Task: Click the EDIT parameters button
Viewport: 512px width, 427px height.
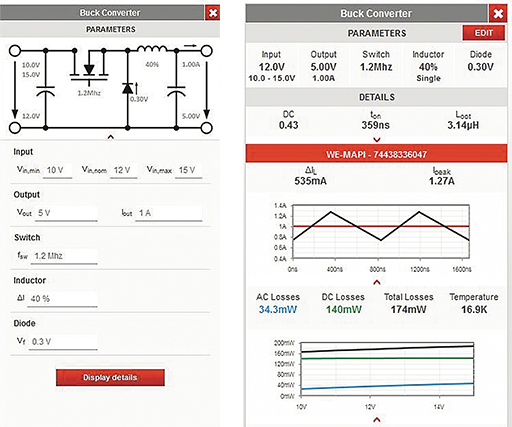Action: coord(484,33)
